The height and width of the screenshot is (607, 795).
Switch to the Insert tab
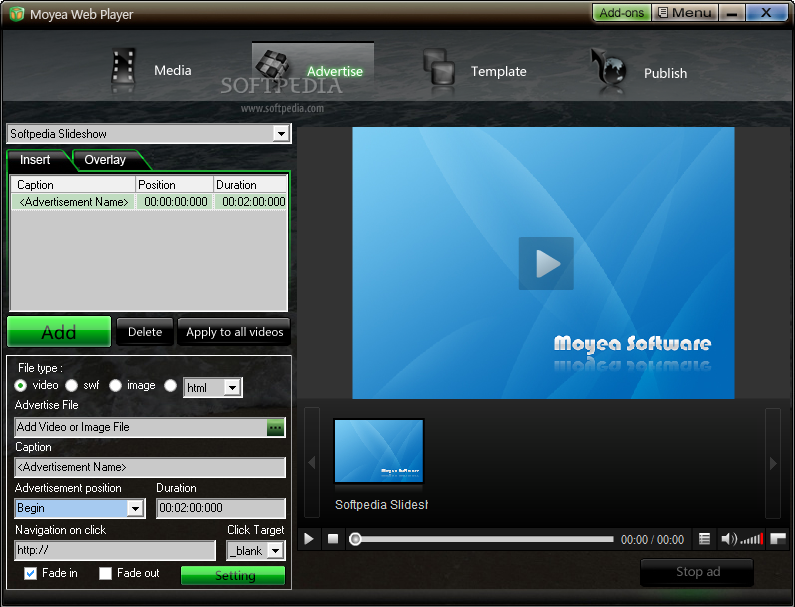point(35,160)
